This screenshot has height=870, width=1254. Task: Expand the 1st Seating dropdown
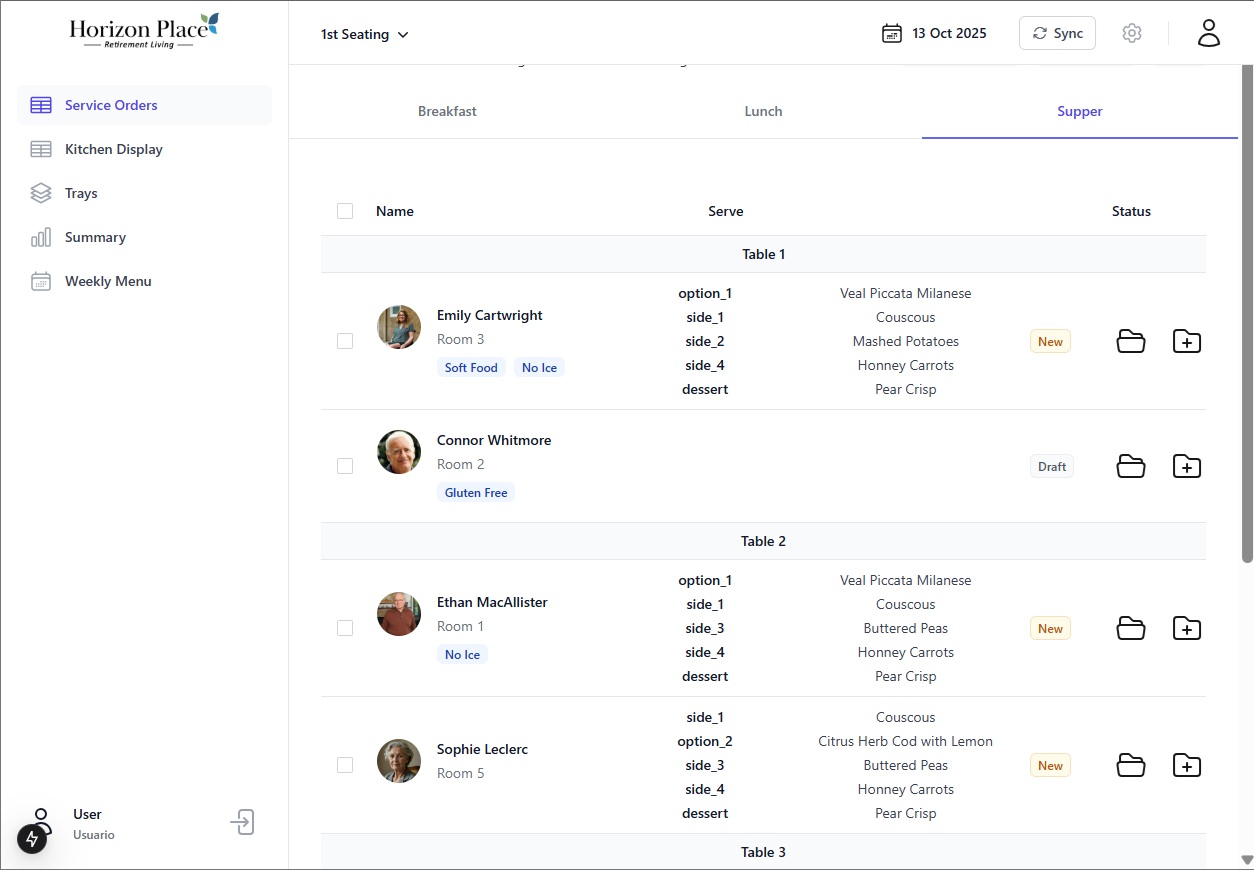point(364,34)
